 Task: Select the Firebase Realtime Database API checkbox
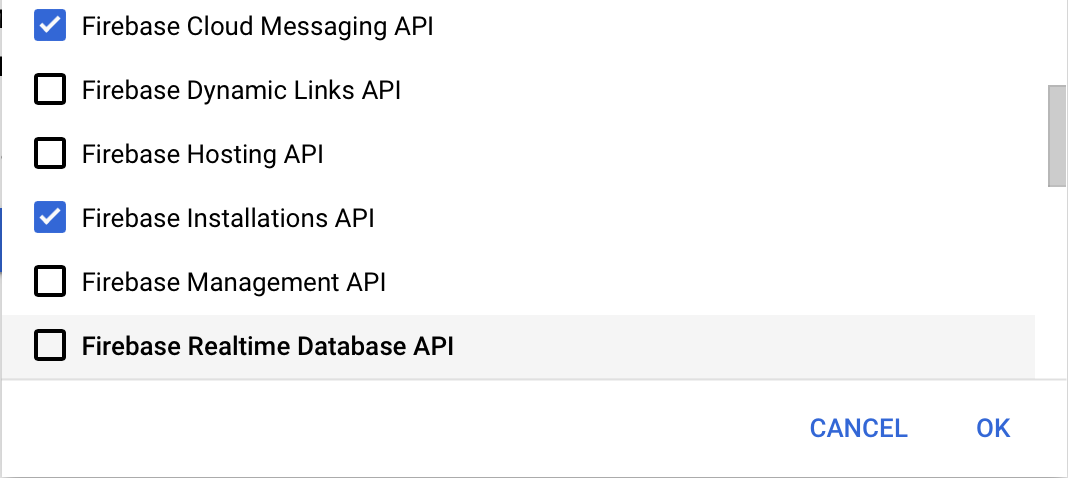pyautogui.click(x=50, y=346)
